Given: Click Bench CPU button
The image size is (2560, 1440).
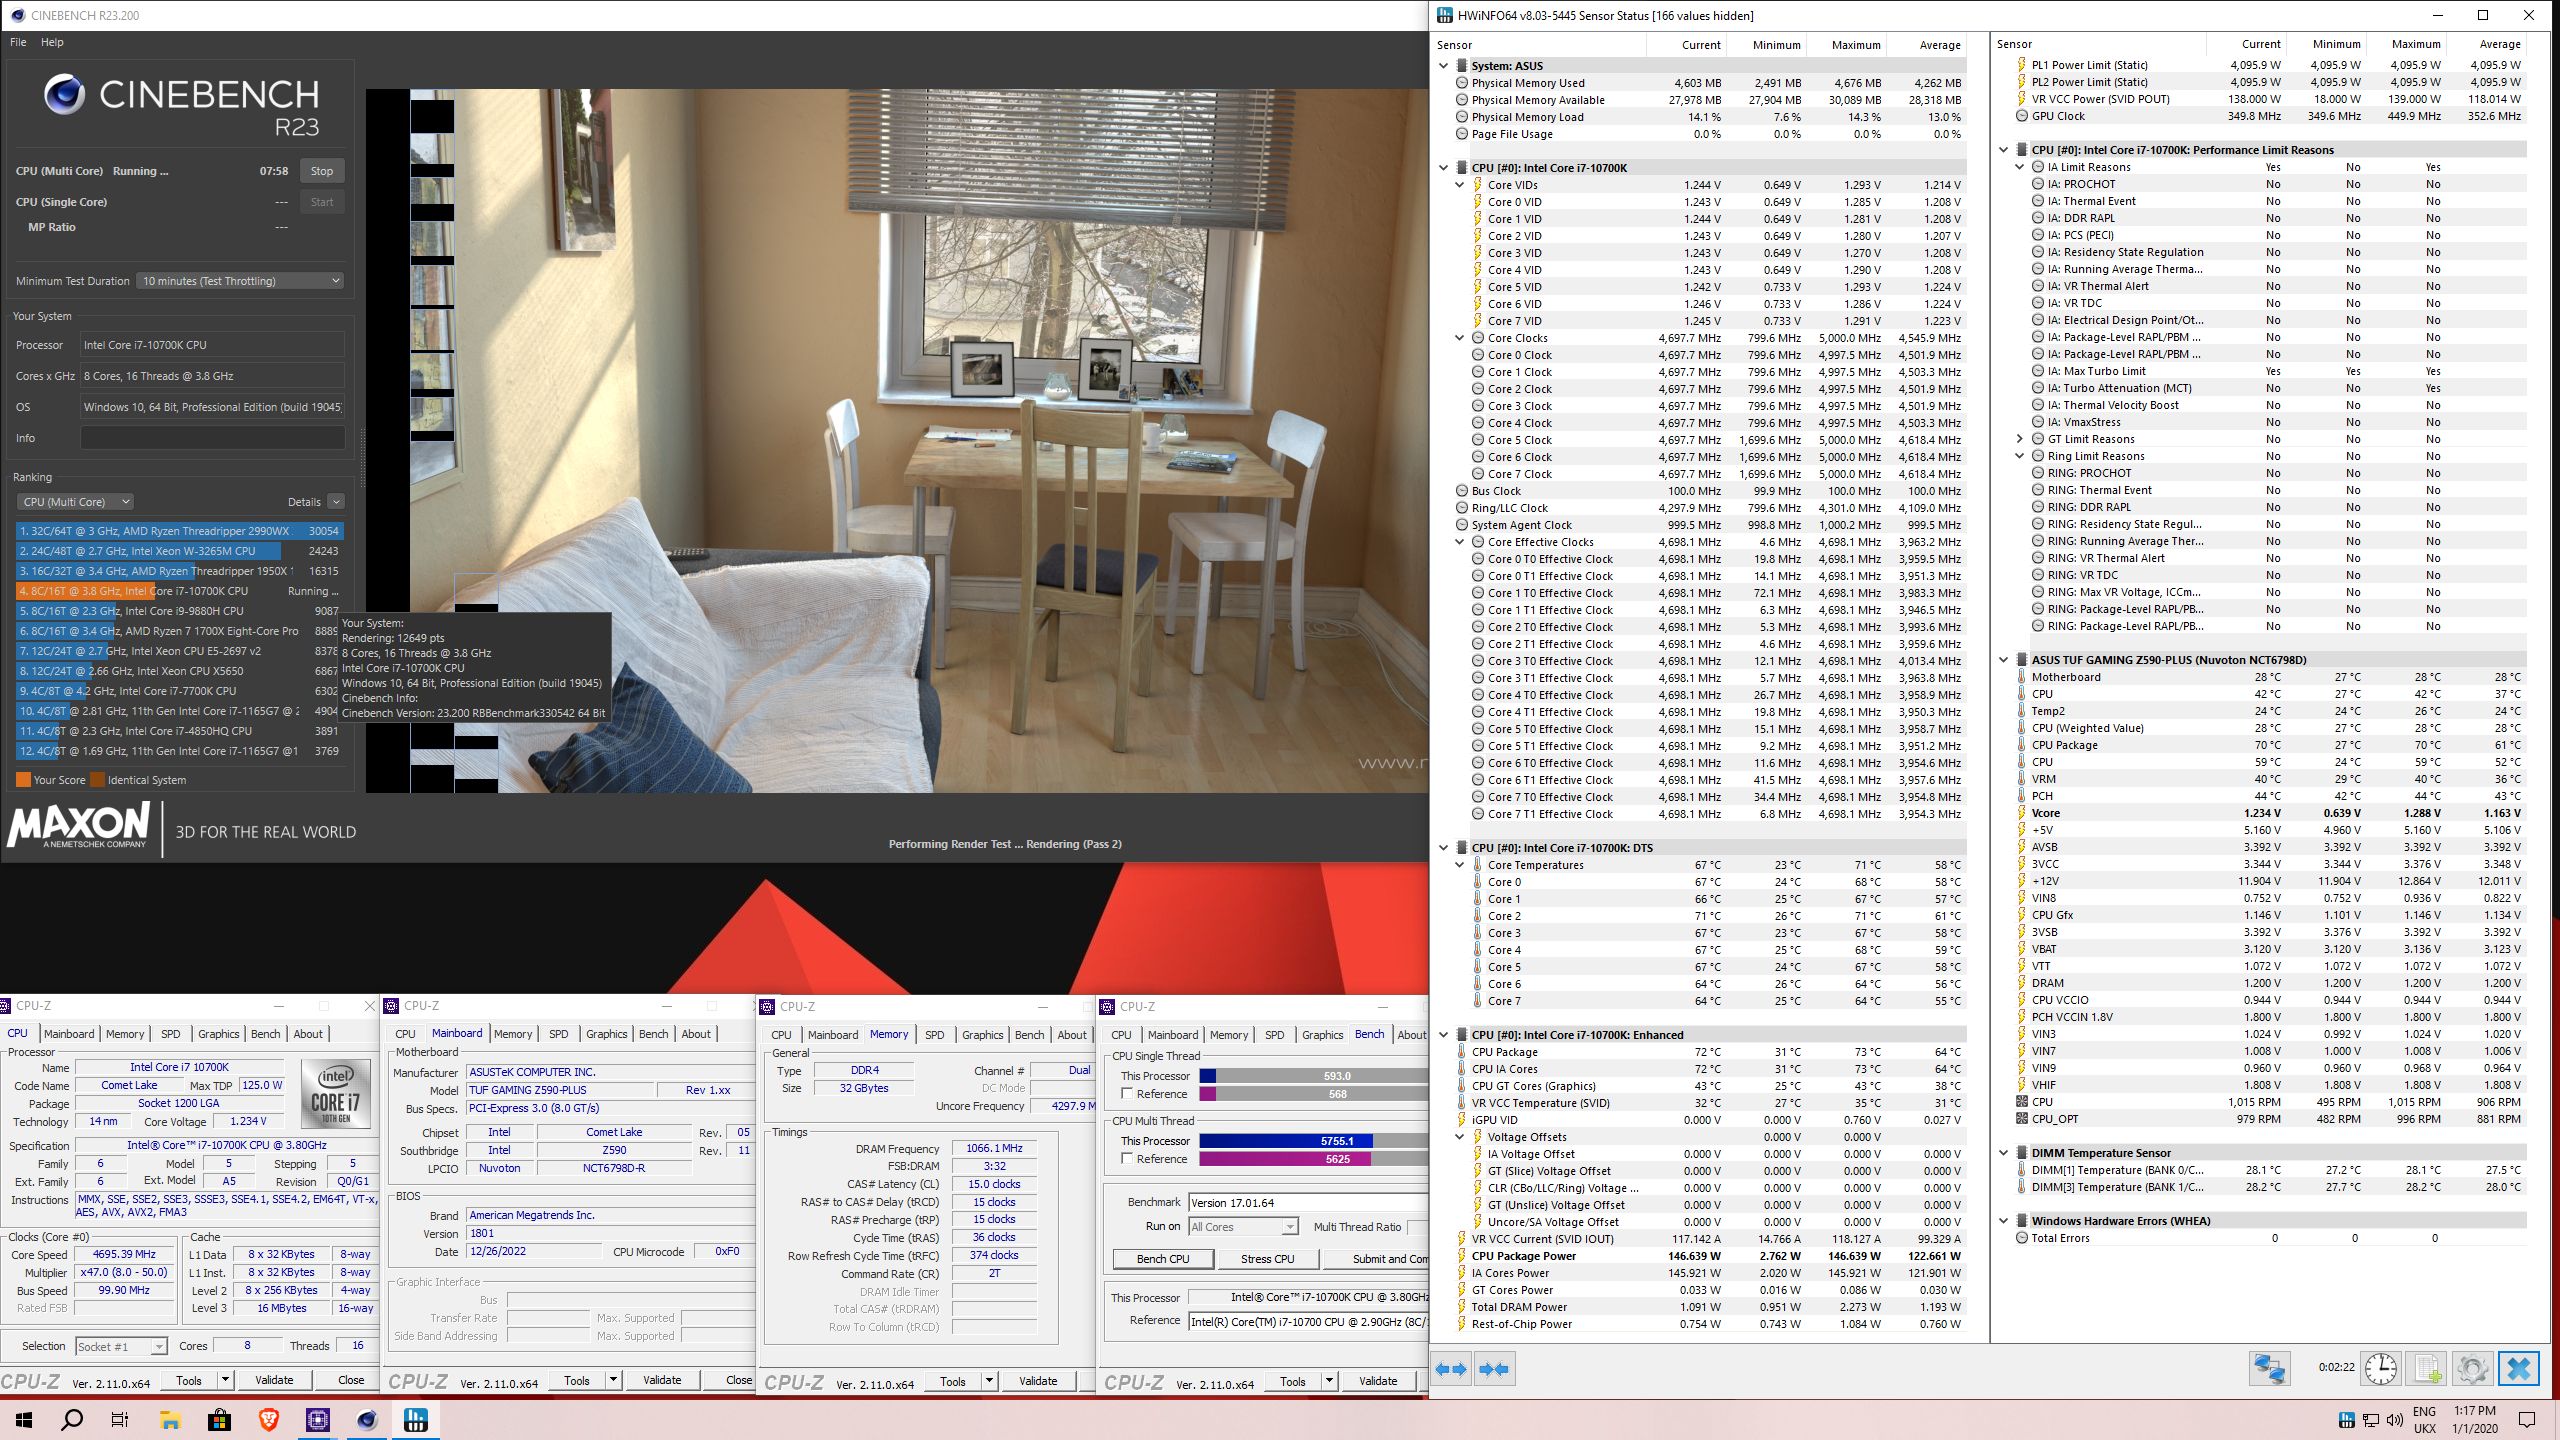Looking at the screenshot, I should 1163,1259.
